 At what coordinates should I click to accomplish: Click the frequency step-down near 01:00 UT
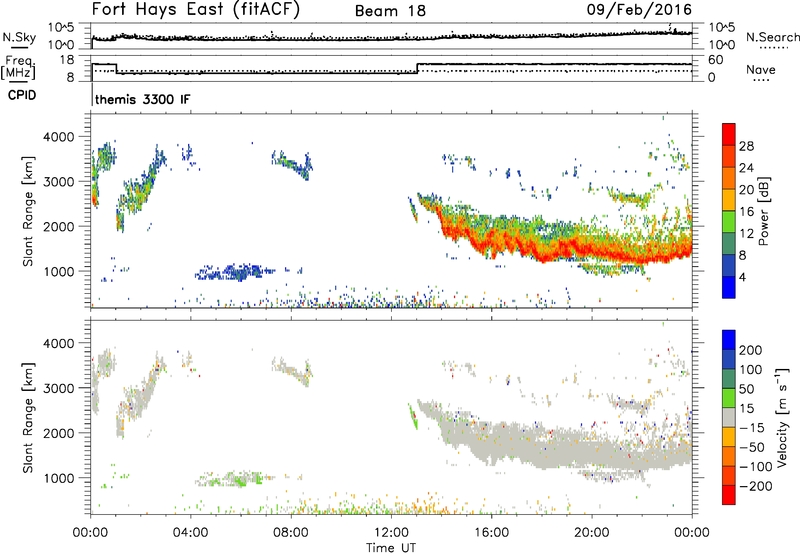tap(116, 68)
